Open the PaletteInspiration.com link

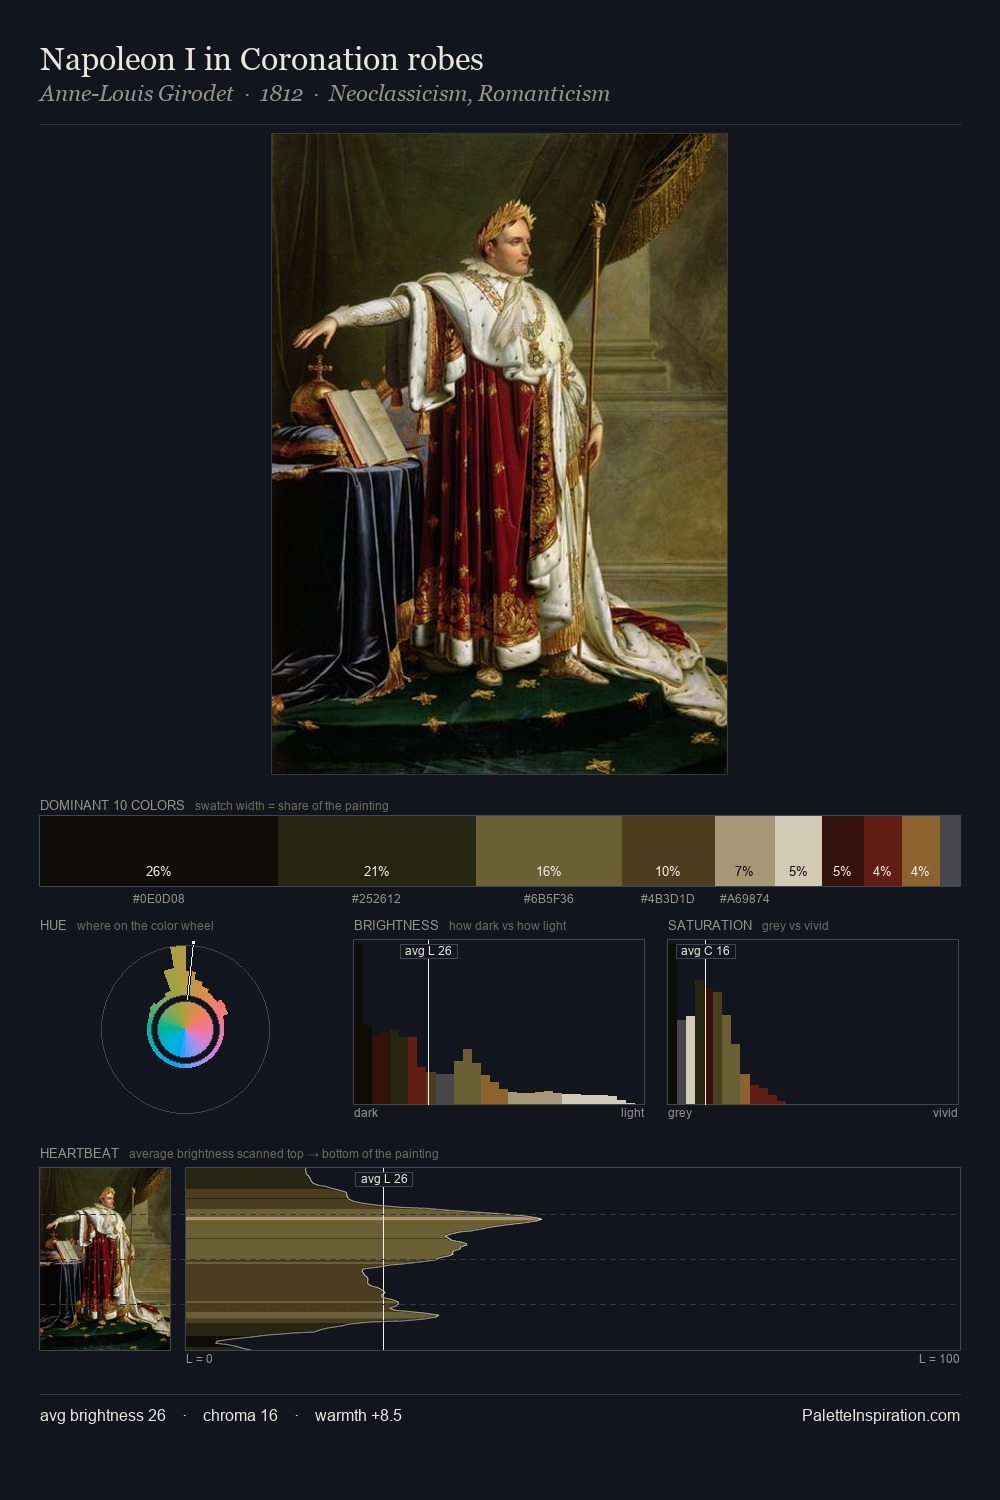881,1416
